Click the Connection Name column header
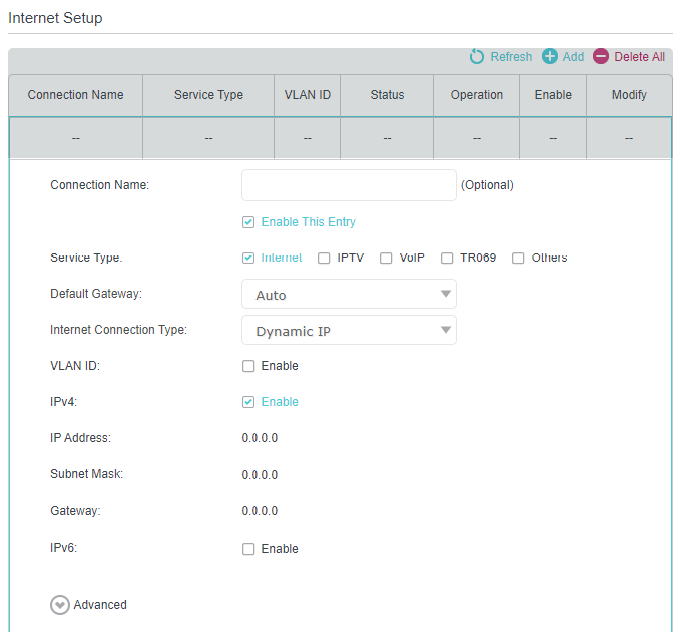This screenshot has height=632, width=679. [x=75, y=95]
